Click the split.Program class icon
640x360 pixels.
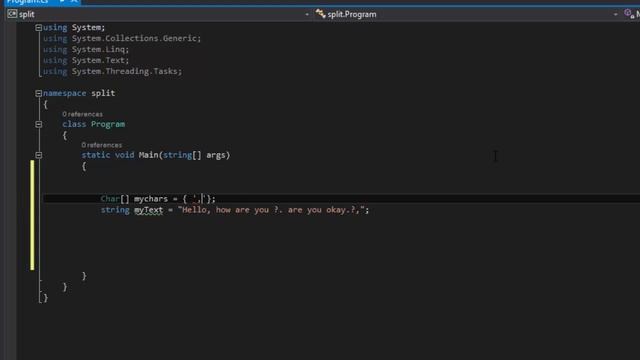coord(320,14)
